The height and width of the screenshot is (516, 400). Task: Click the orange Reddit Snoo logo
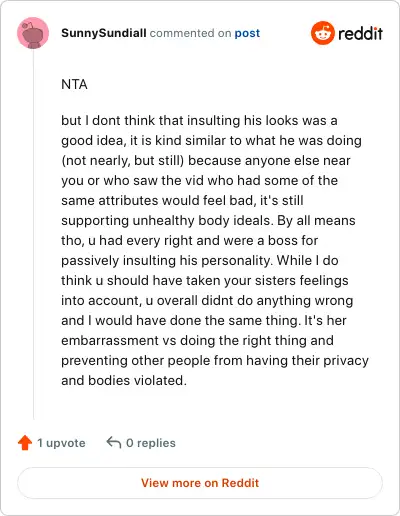322,33
